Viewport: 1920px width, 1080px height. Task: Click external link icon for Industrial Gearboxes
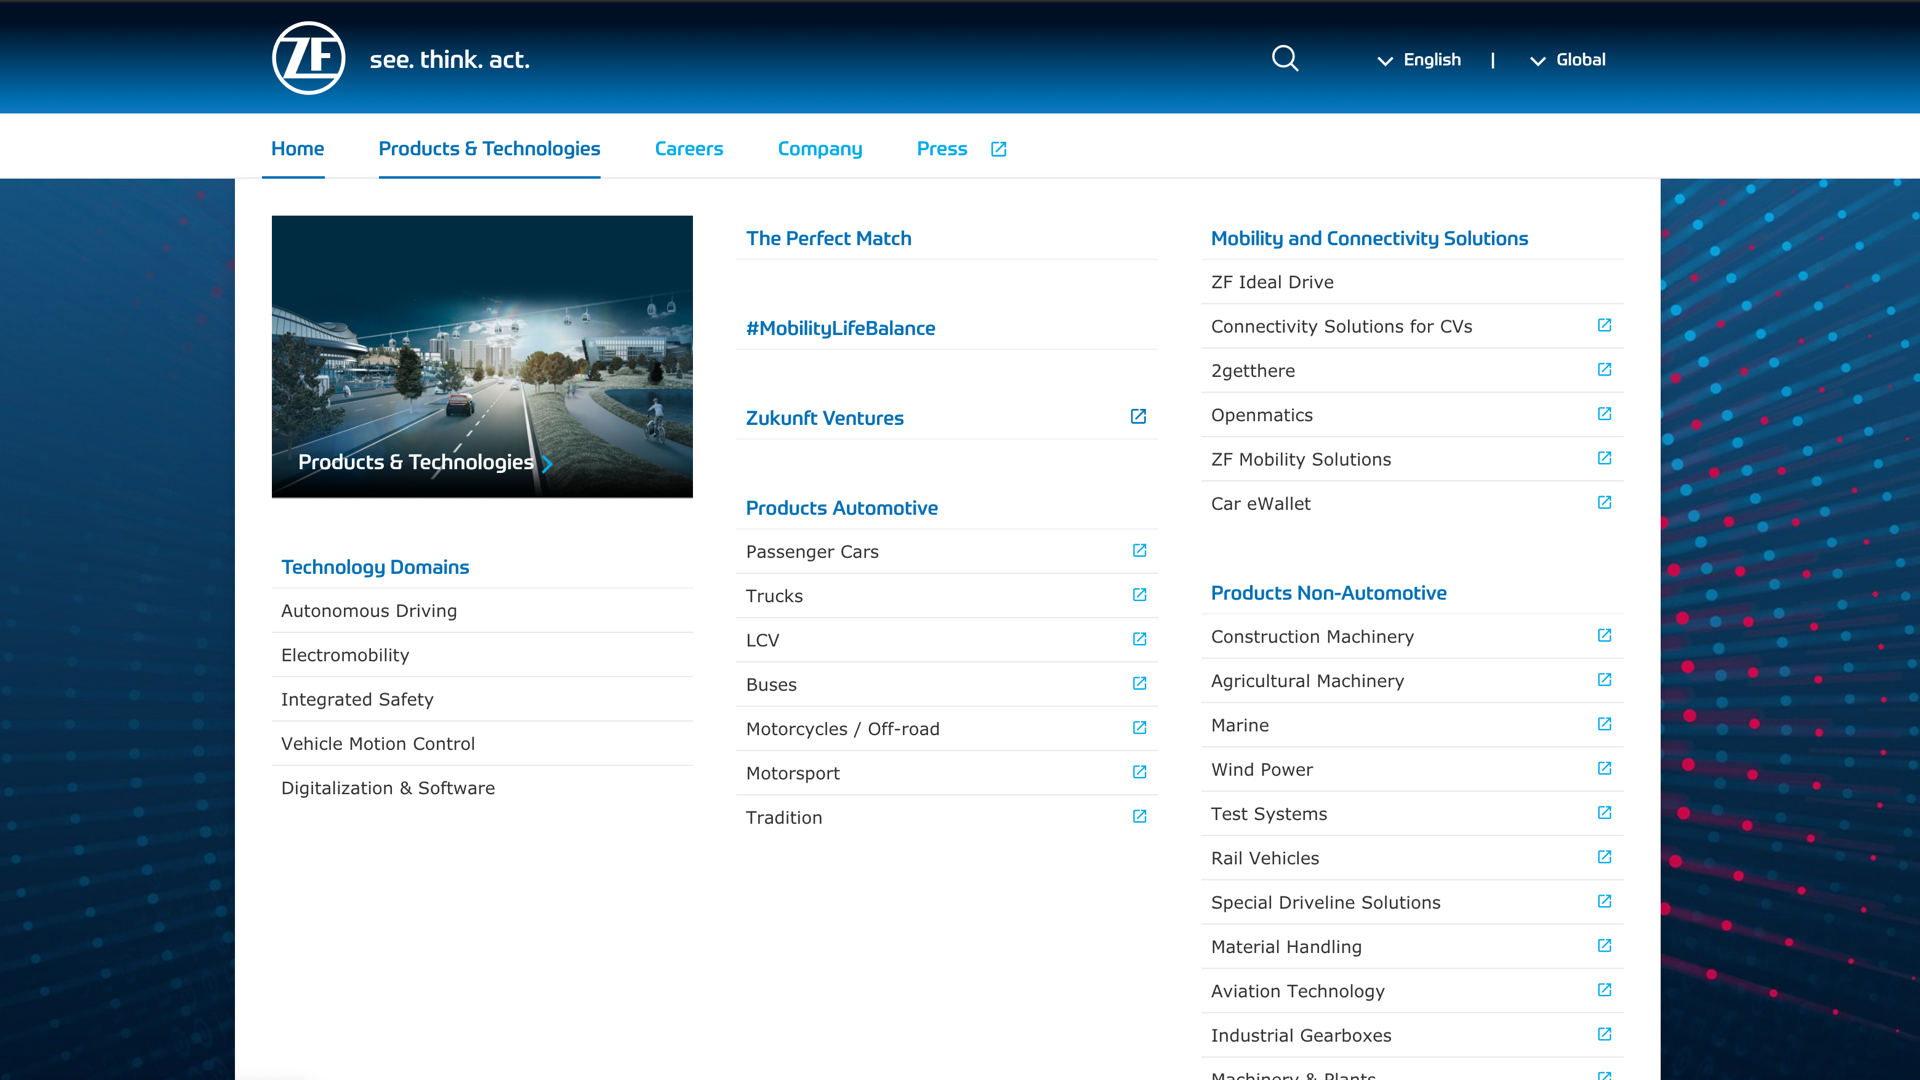pos(1604,1035)
